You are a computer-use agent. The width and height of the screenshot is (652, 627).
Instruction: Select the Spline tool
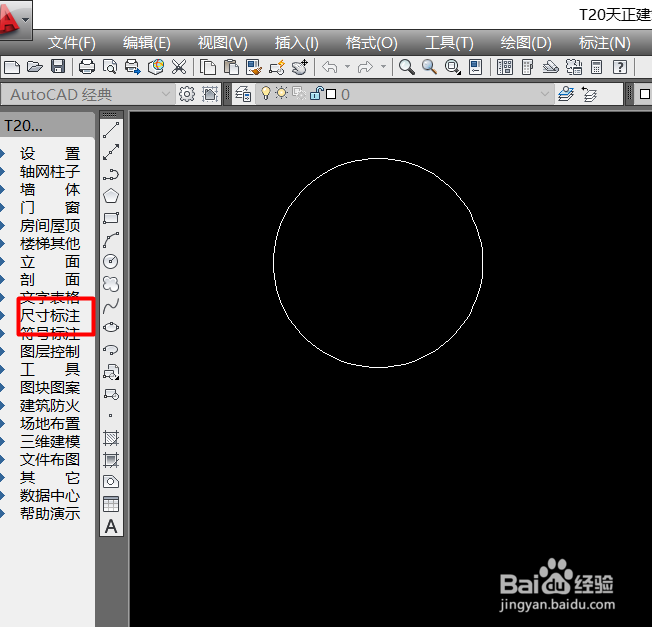tap(111, 306)
